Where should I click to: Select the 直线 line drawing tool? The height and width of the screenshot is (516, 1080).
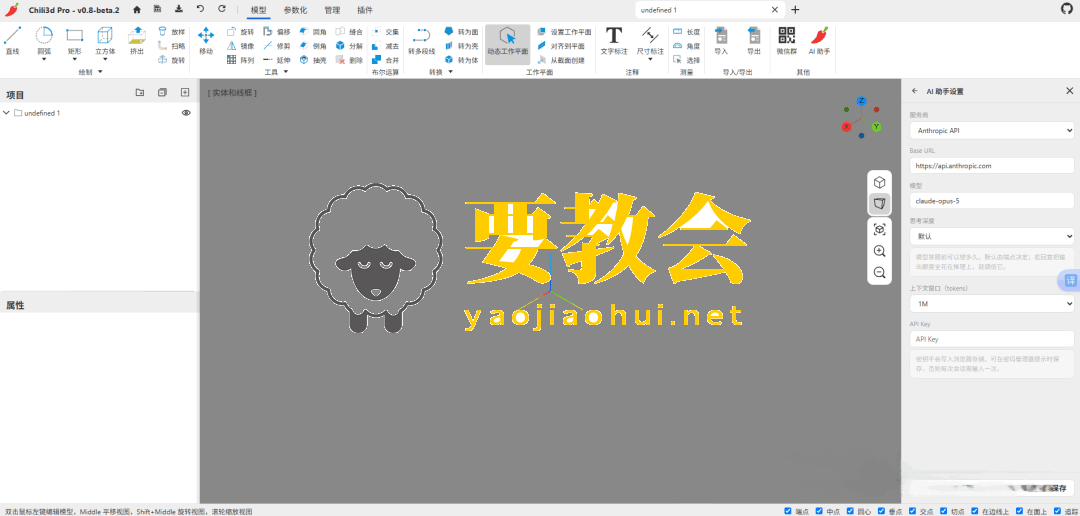[12, 41]
